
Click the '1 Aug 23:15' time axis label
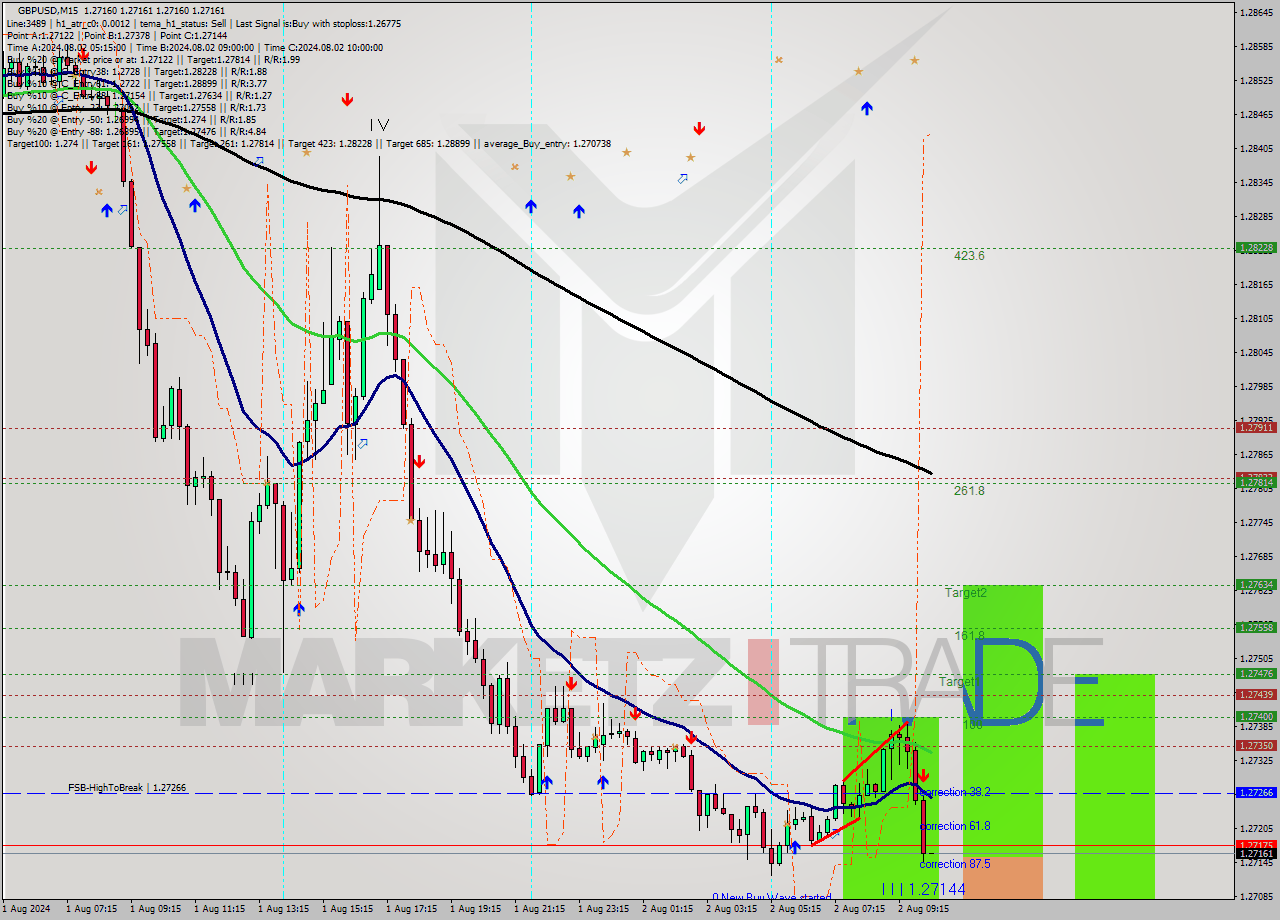604,910
